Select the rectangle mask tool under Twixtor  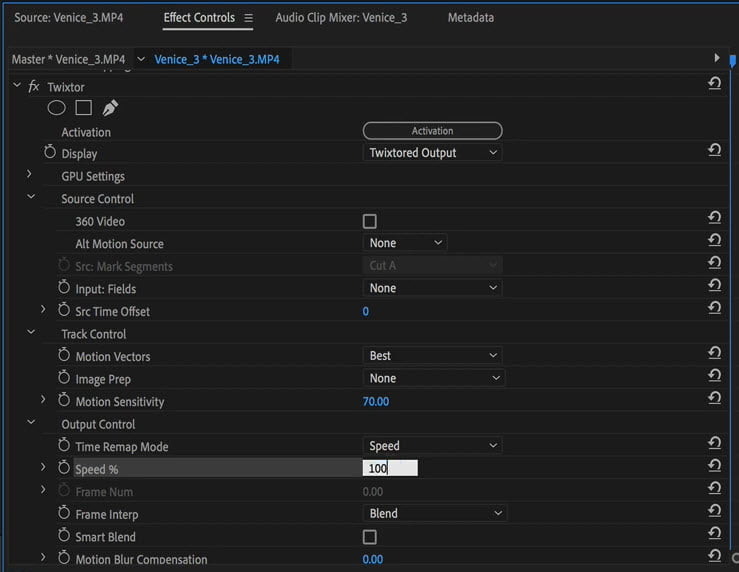(83, 108)
